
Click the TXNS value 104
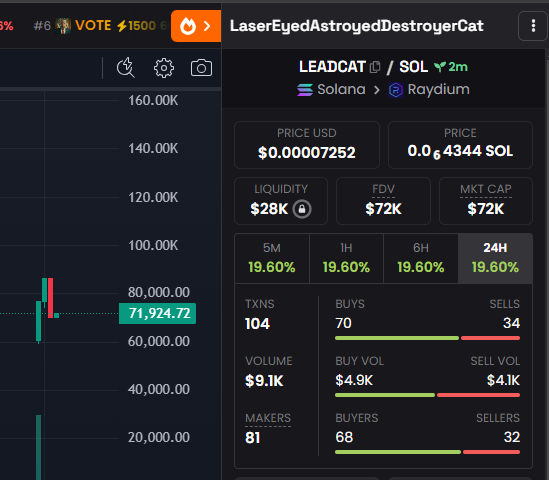(257, 324)
